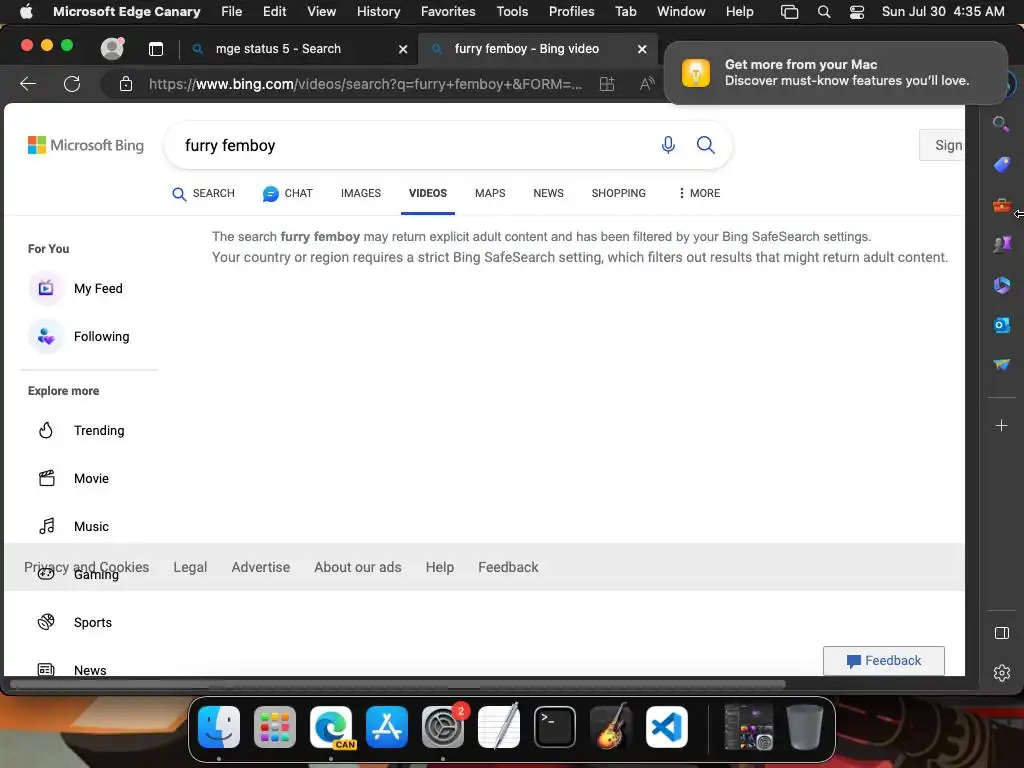The image size is (1024, 768).
Task: Open the Favorites menu
Action: pos(448,12)
